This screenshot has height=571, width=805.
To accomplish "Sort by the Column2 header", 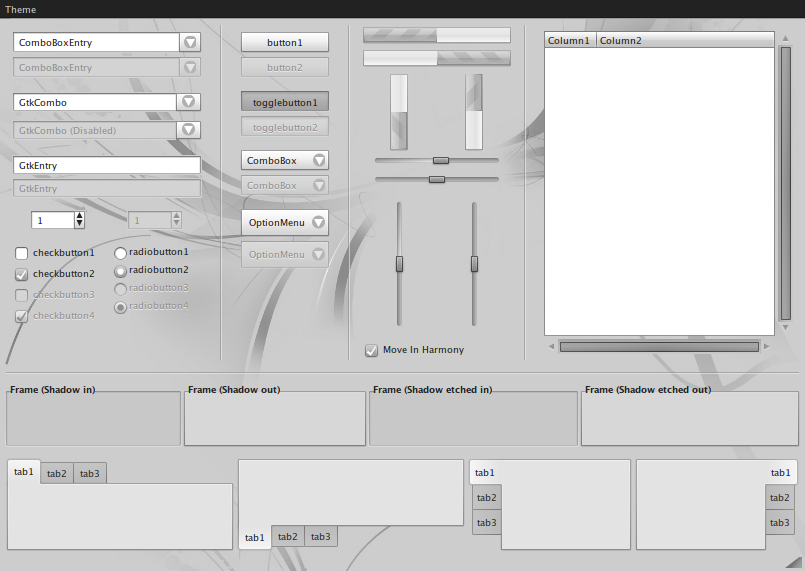I will pos(685,40).
